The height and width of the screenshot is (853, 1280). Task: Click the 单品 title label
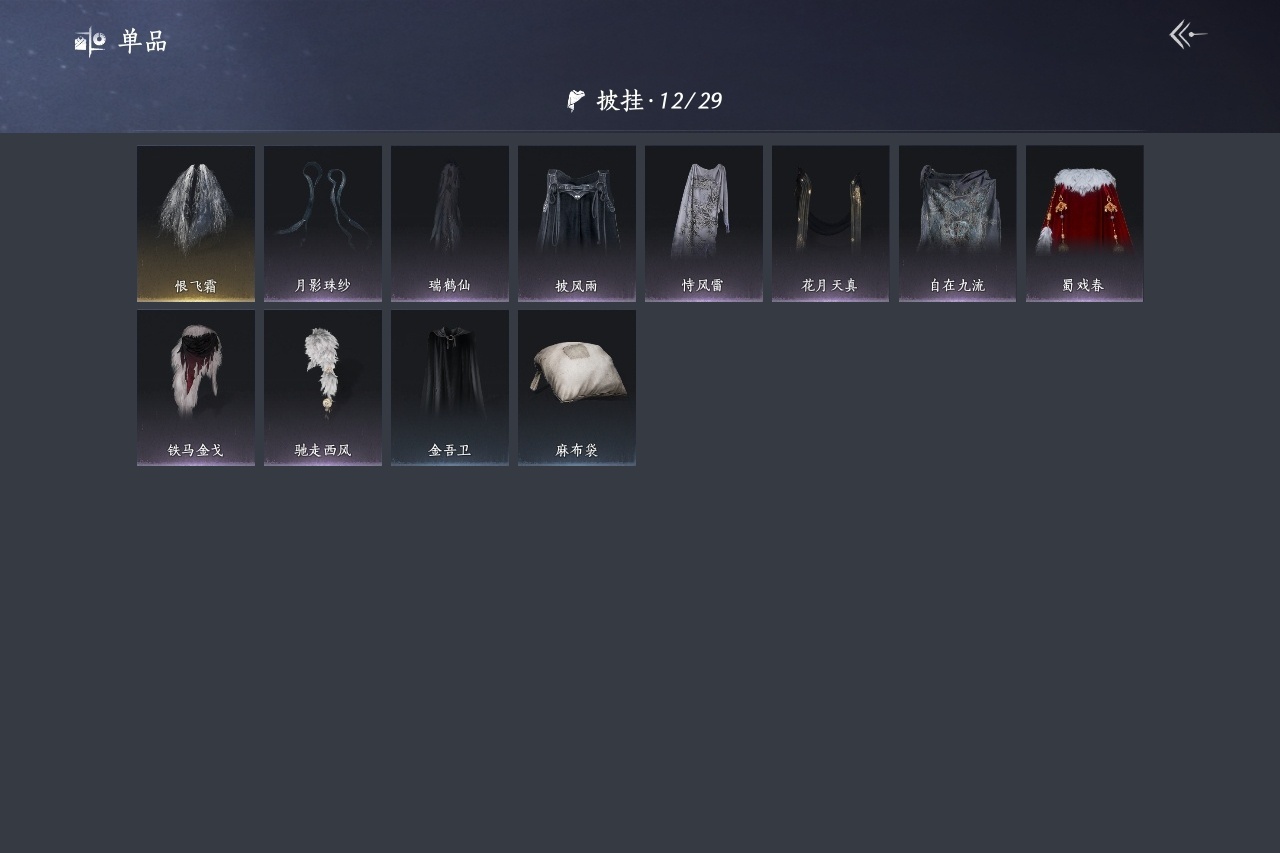(x=143, y=42)
